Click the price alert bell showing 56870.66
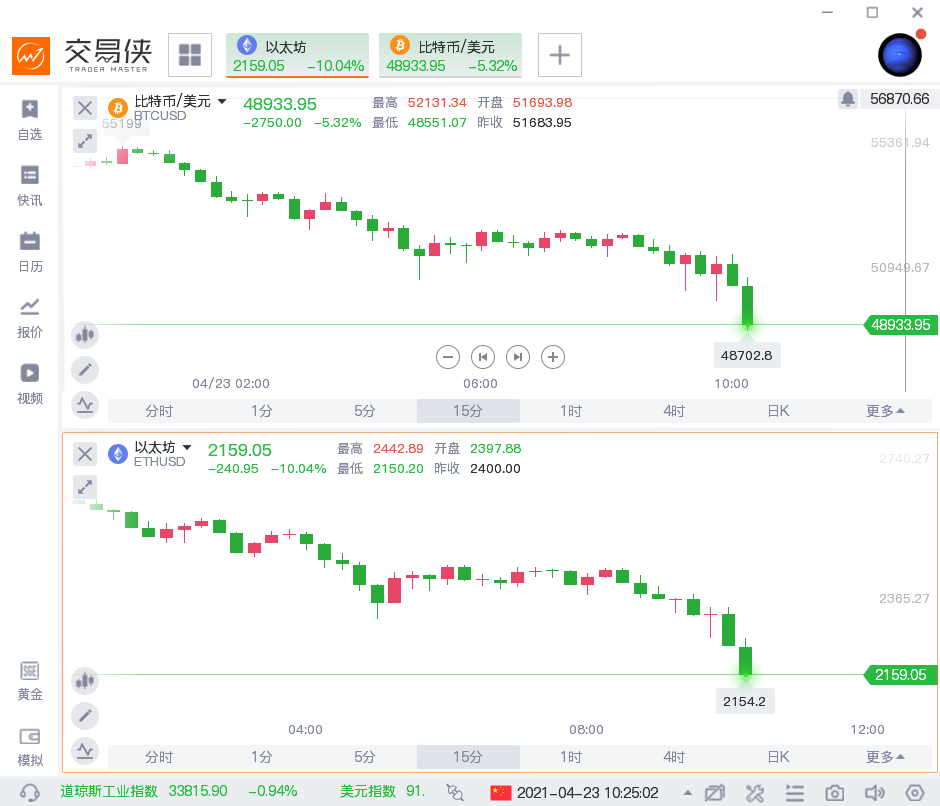940x806 pixels. (x=847, y=99)
